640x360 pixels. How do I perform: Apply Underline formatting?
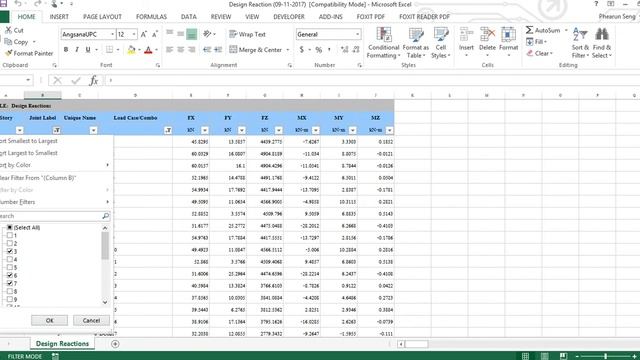[x=88, y=50]
